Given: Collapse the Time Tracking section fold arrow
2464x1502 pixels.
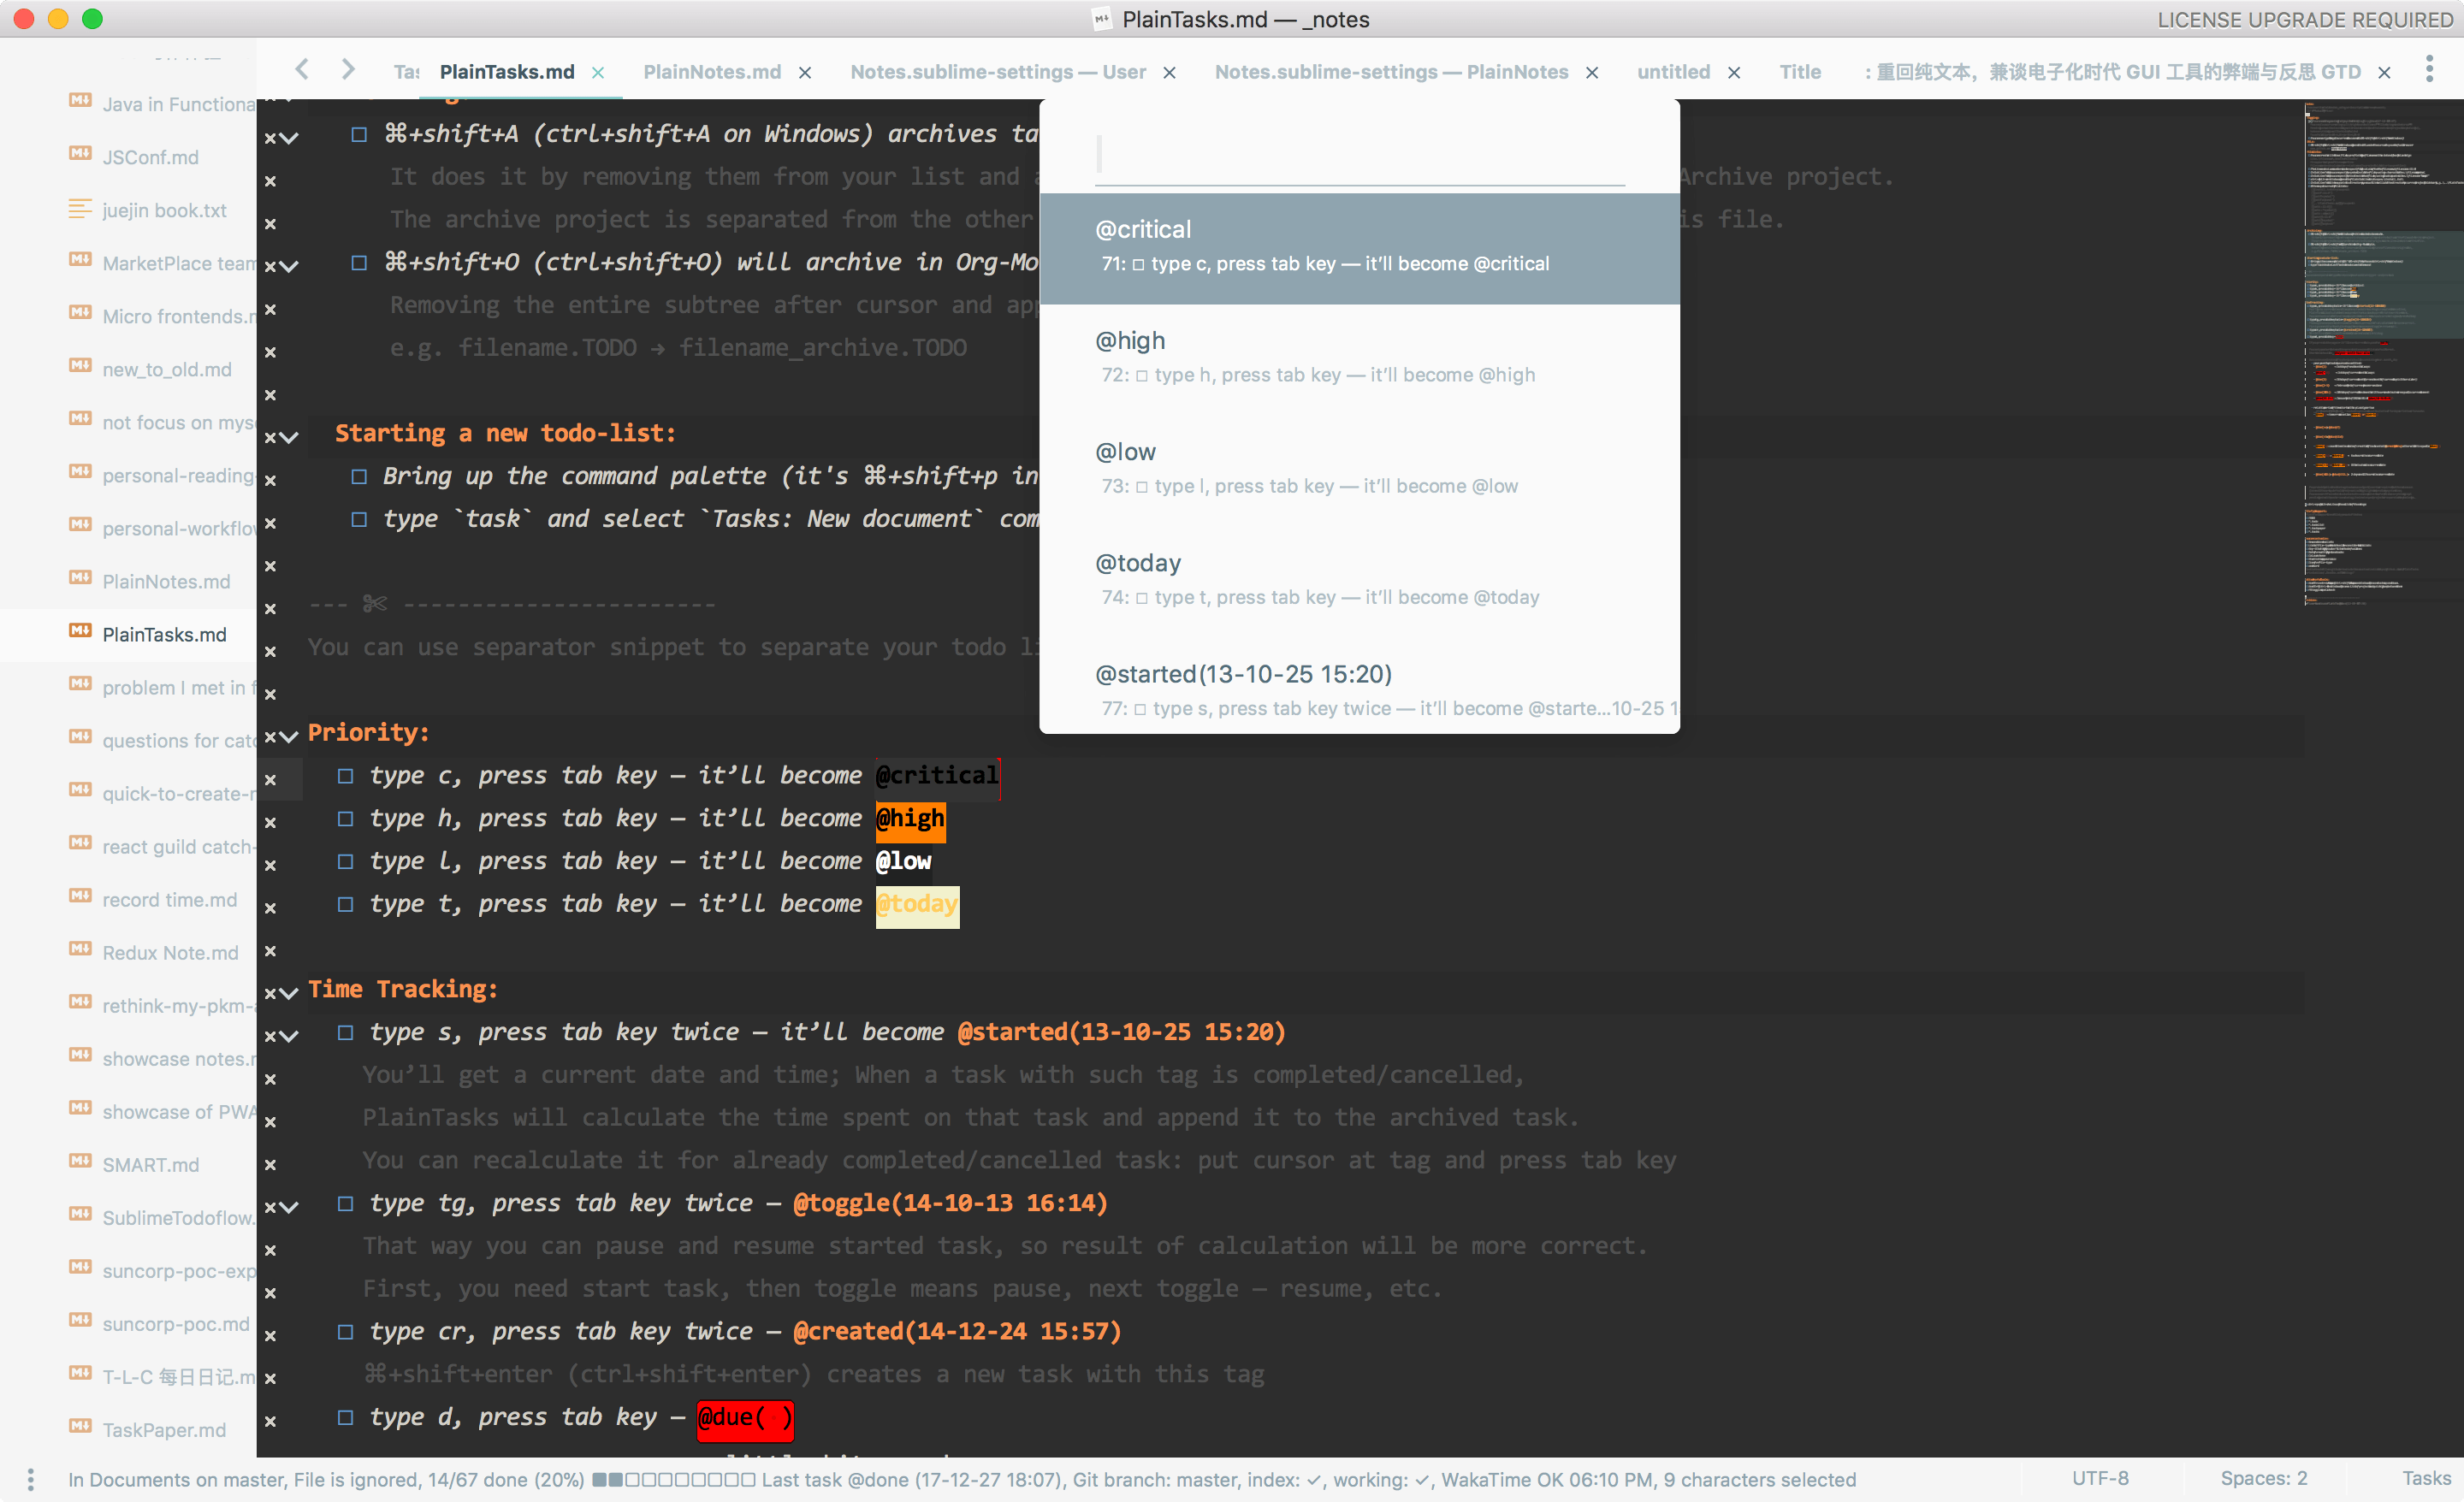Looking at the screenshot, I should coord(290,993).
